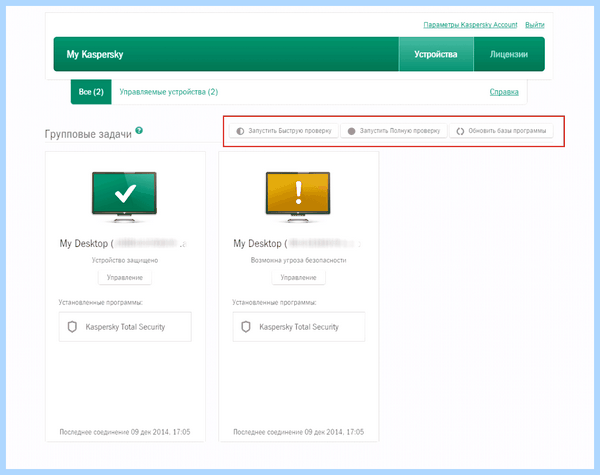The width and height of the screenshot is (600, 475).
Task: Show Управляемые устройства (2)
Action: [x=169, y=92]
